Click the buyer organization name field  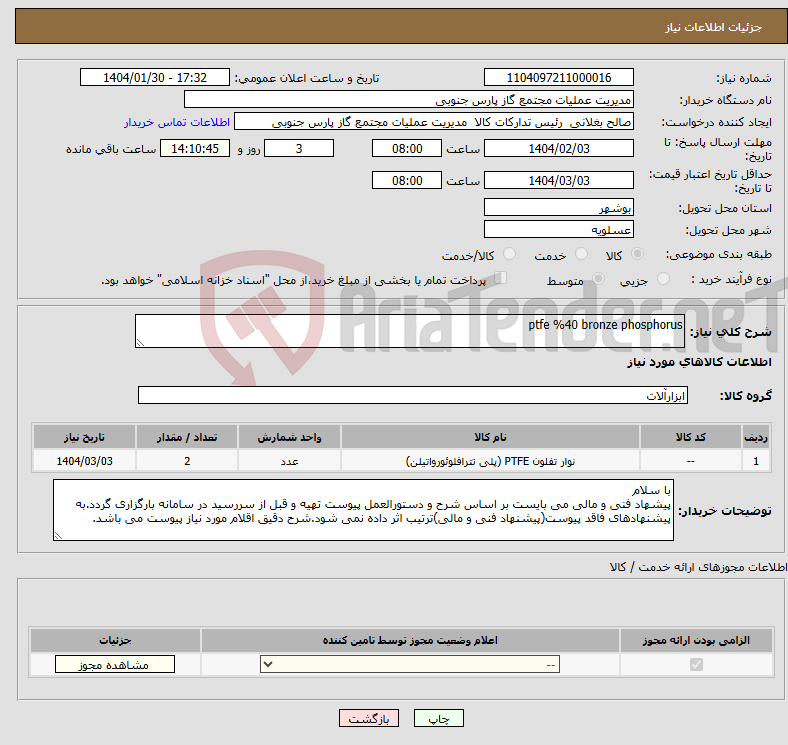tap(408, 100)
